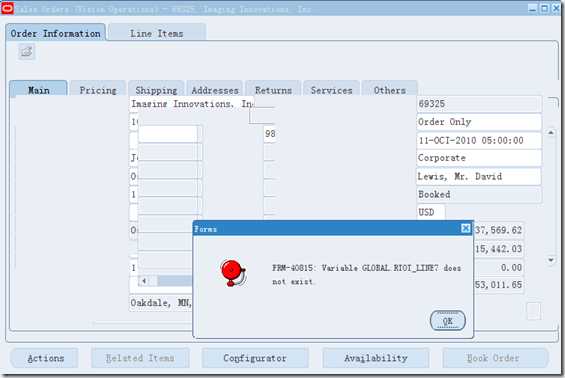Switch to the Line Items tab
The image size is (565, 378).
157,34
